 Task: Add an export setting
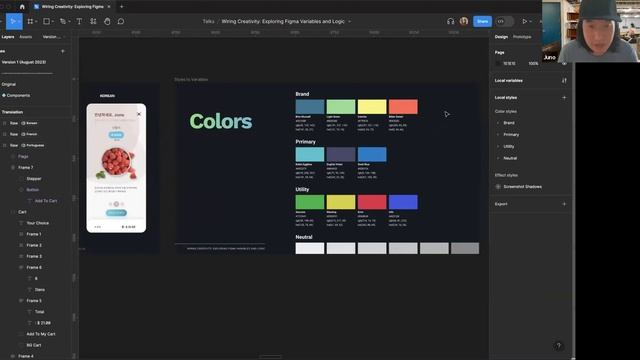[x=564, y=204]
